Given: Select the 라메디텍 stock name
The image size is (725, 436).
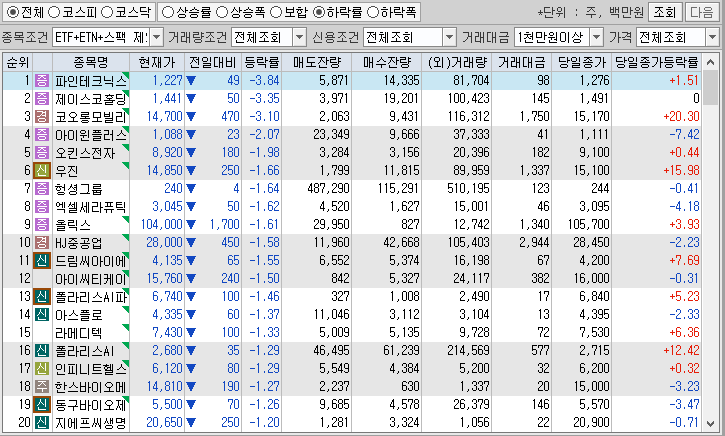Looking at the screenshot, I should point(78,333).
